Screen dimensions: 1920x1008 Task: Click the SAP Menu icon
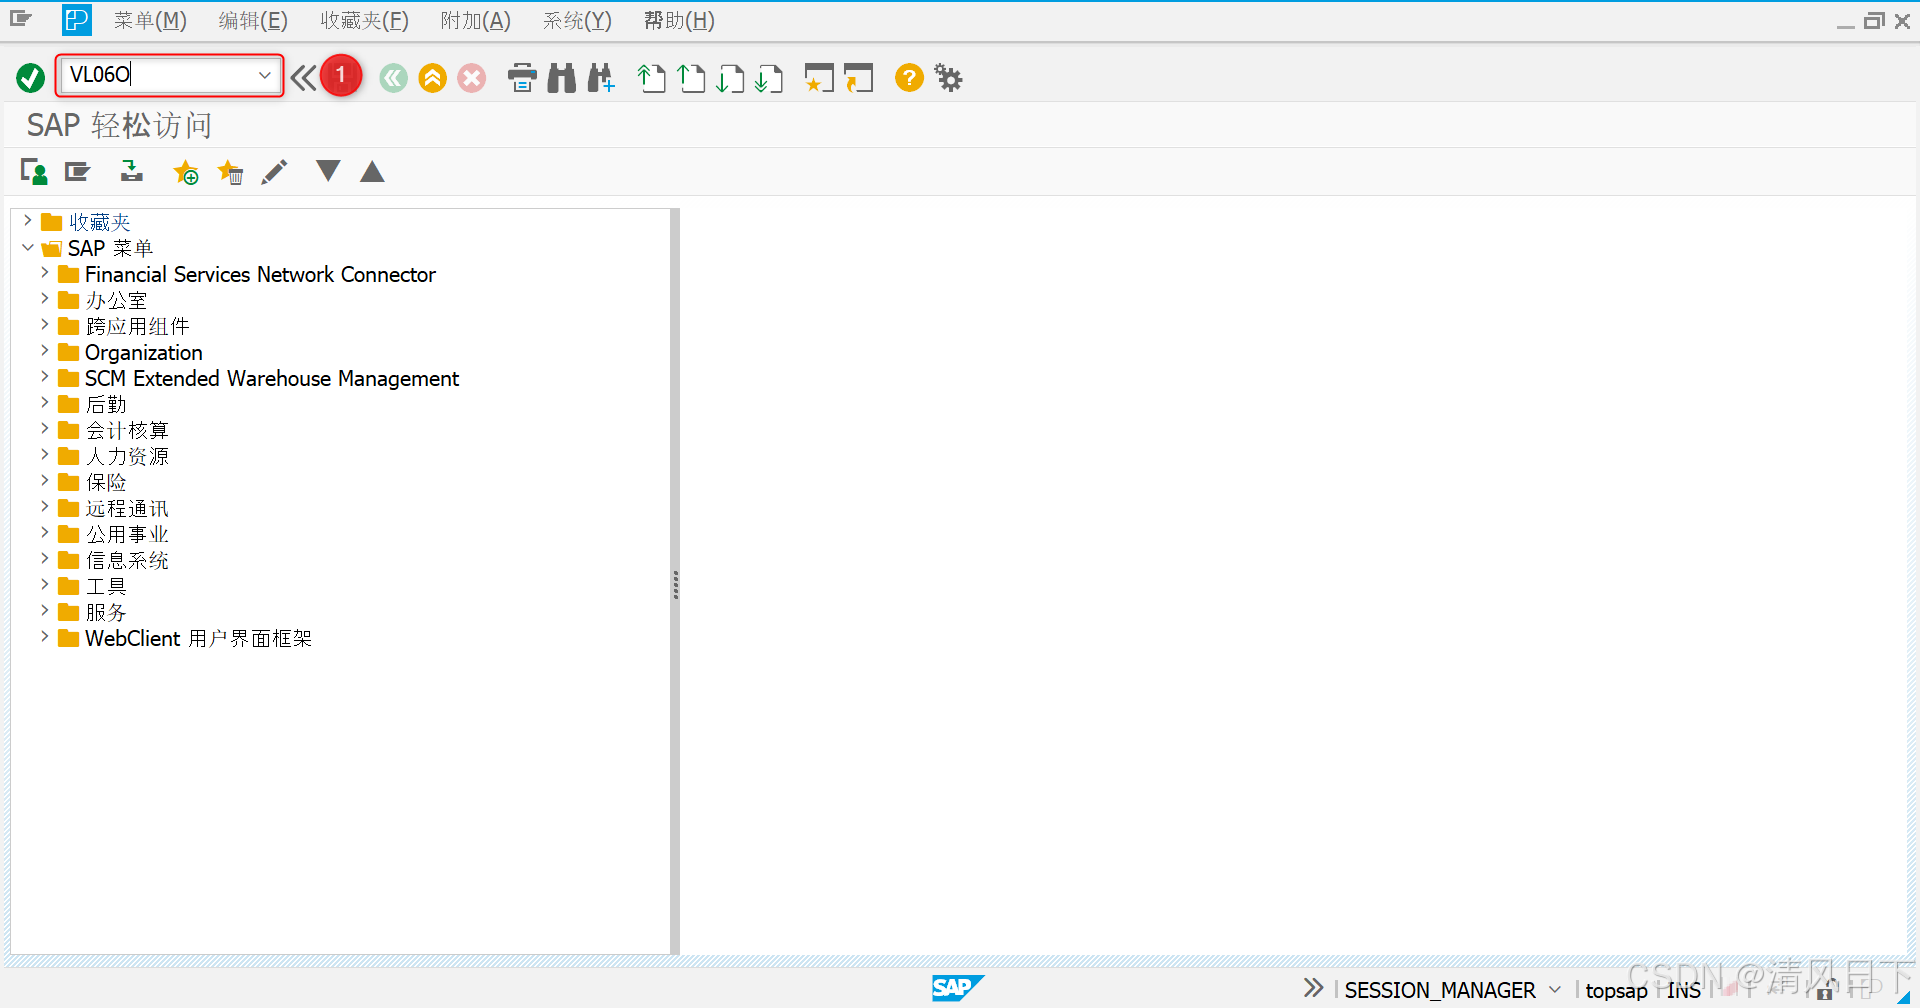tap(78, 172)
